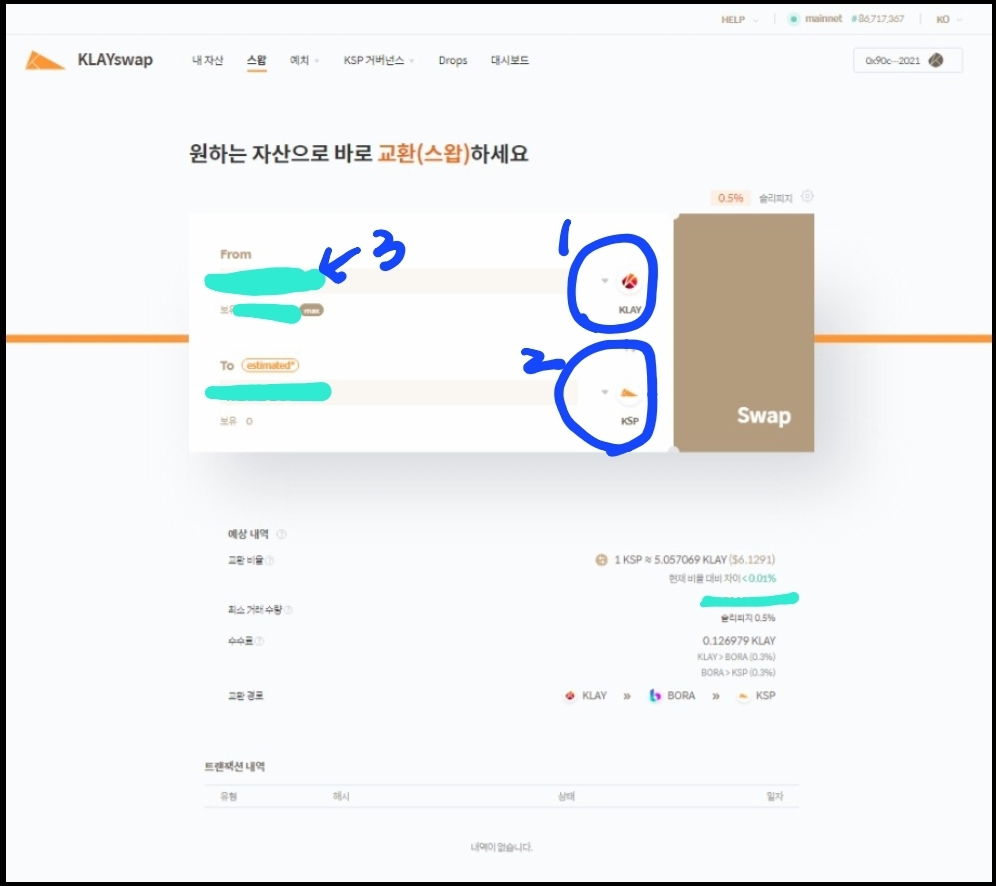Open the From token dropdown arrow

tap(605, 281)
